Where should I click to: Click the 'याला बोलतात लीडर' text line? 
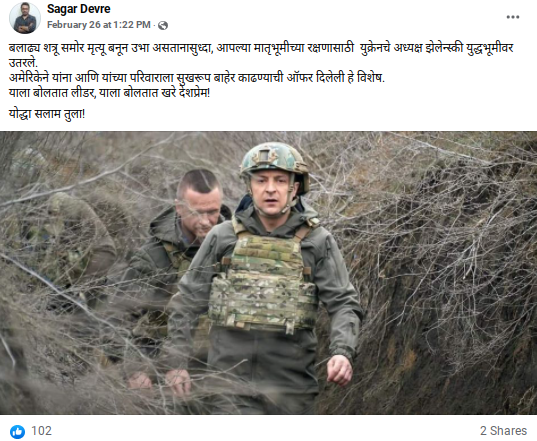(109, 93)
